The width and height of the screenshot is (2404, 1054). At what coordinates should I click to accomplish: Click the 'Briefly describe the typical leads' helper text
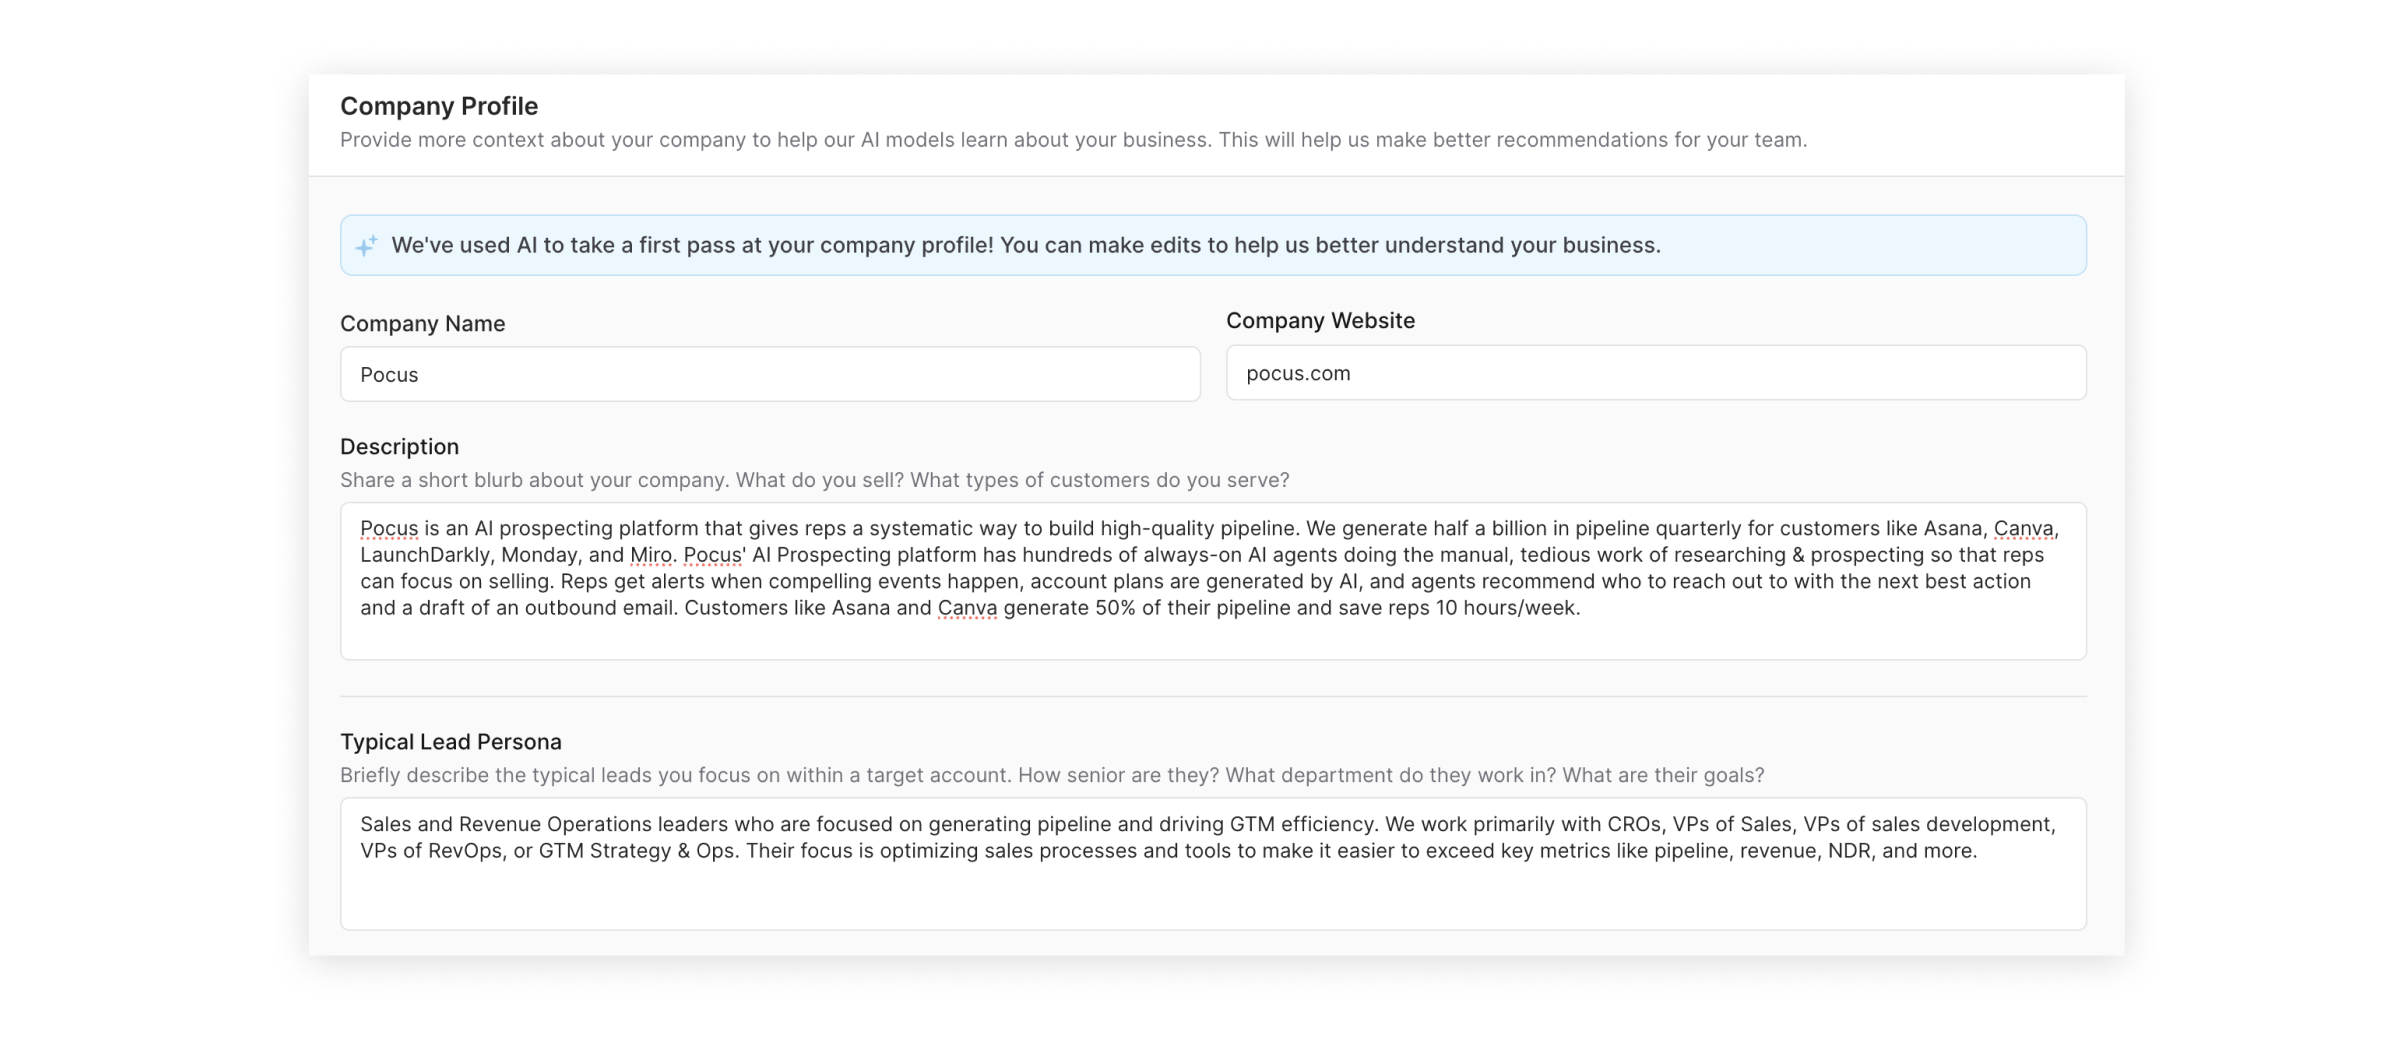1052,775
